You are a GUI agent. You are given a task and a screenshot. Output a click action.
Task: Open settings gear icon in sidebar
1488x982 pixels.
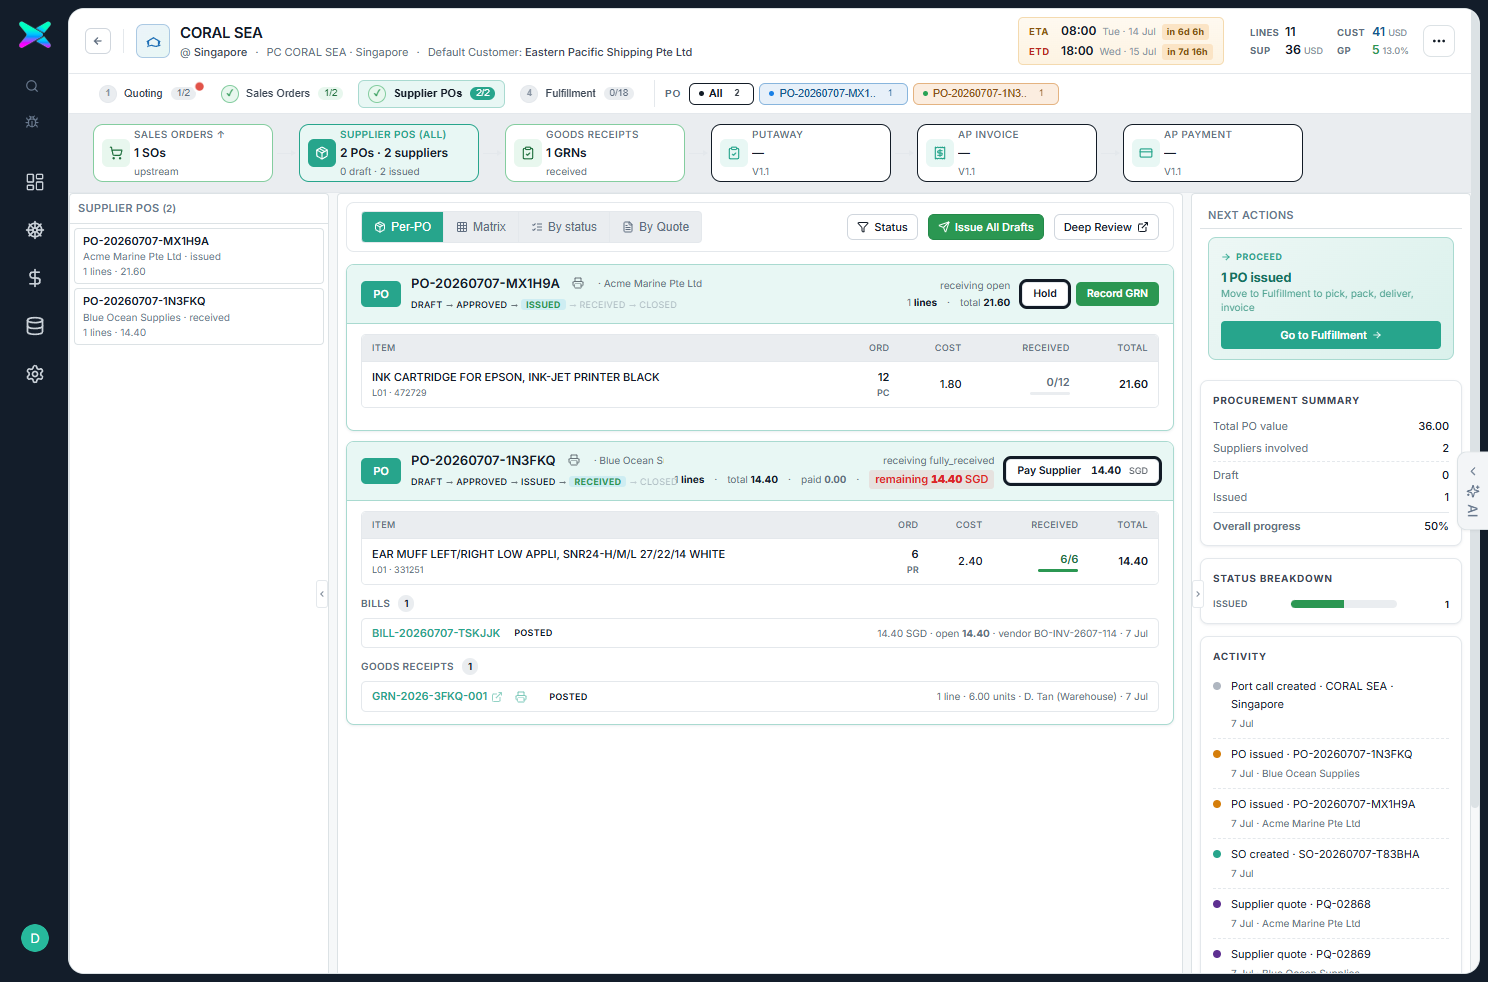click(x=35, y=374)
